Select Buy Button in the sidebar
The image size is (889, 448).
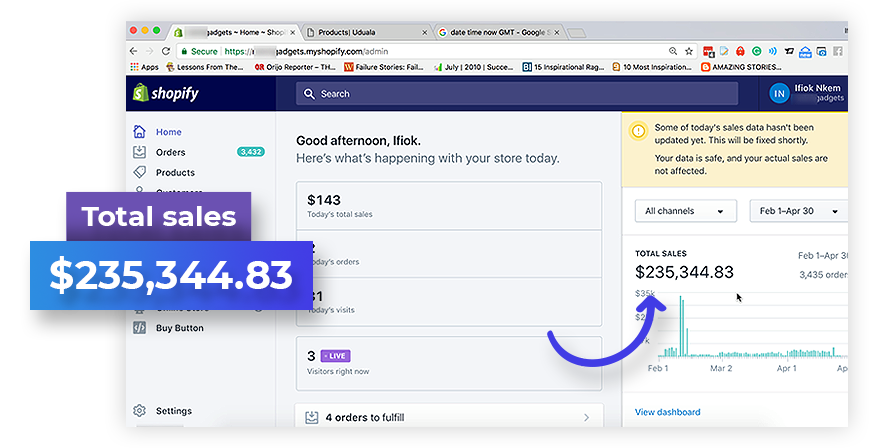pyautogui.click(x=180, y=328)
